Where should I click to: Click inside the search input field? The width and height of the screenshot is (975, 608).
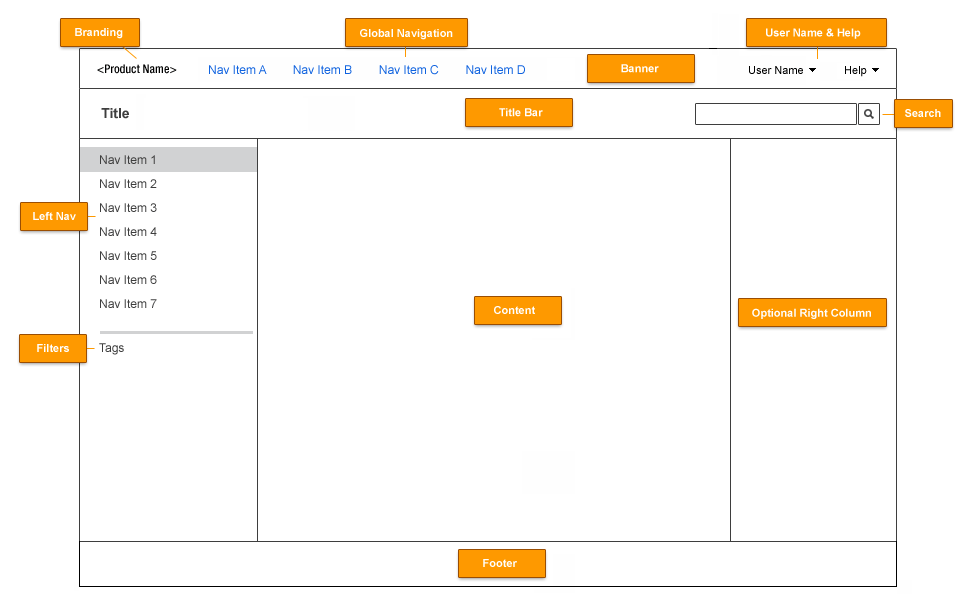[x=775, y=114]
